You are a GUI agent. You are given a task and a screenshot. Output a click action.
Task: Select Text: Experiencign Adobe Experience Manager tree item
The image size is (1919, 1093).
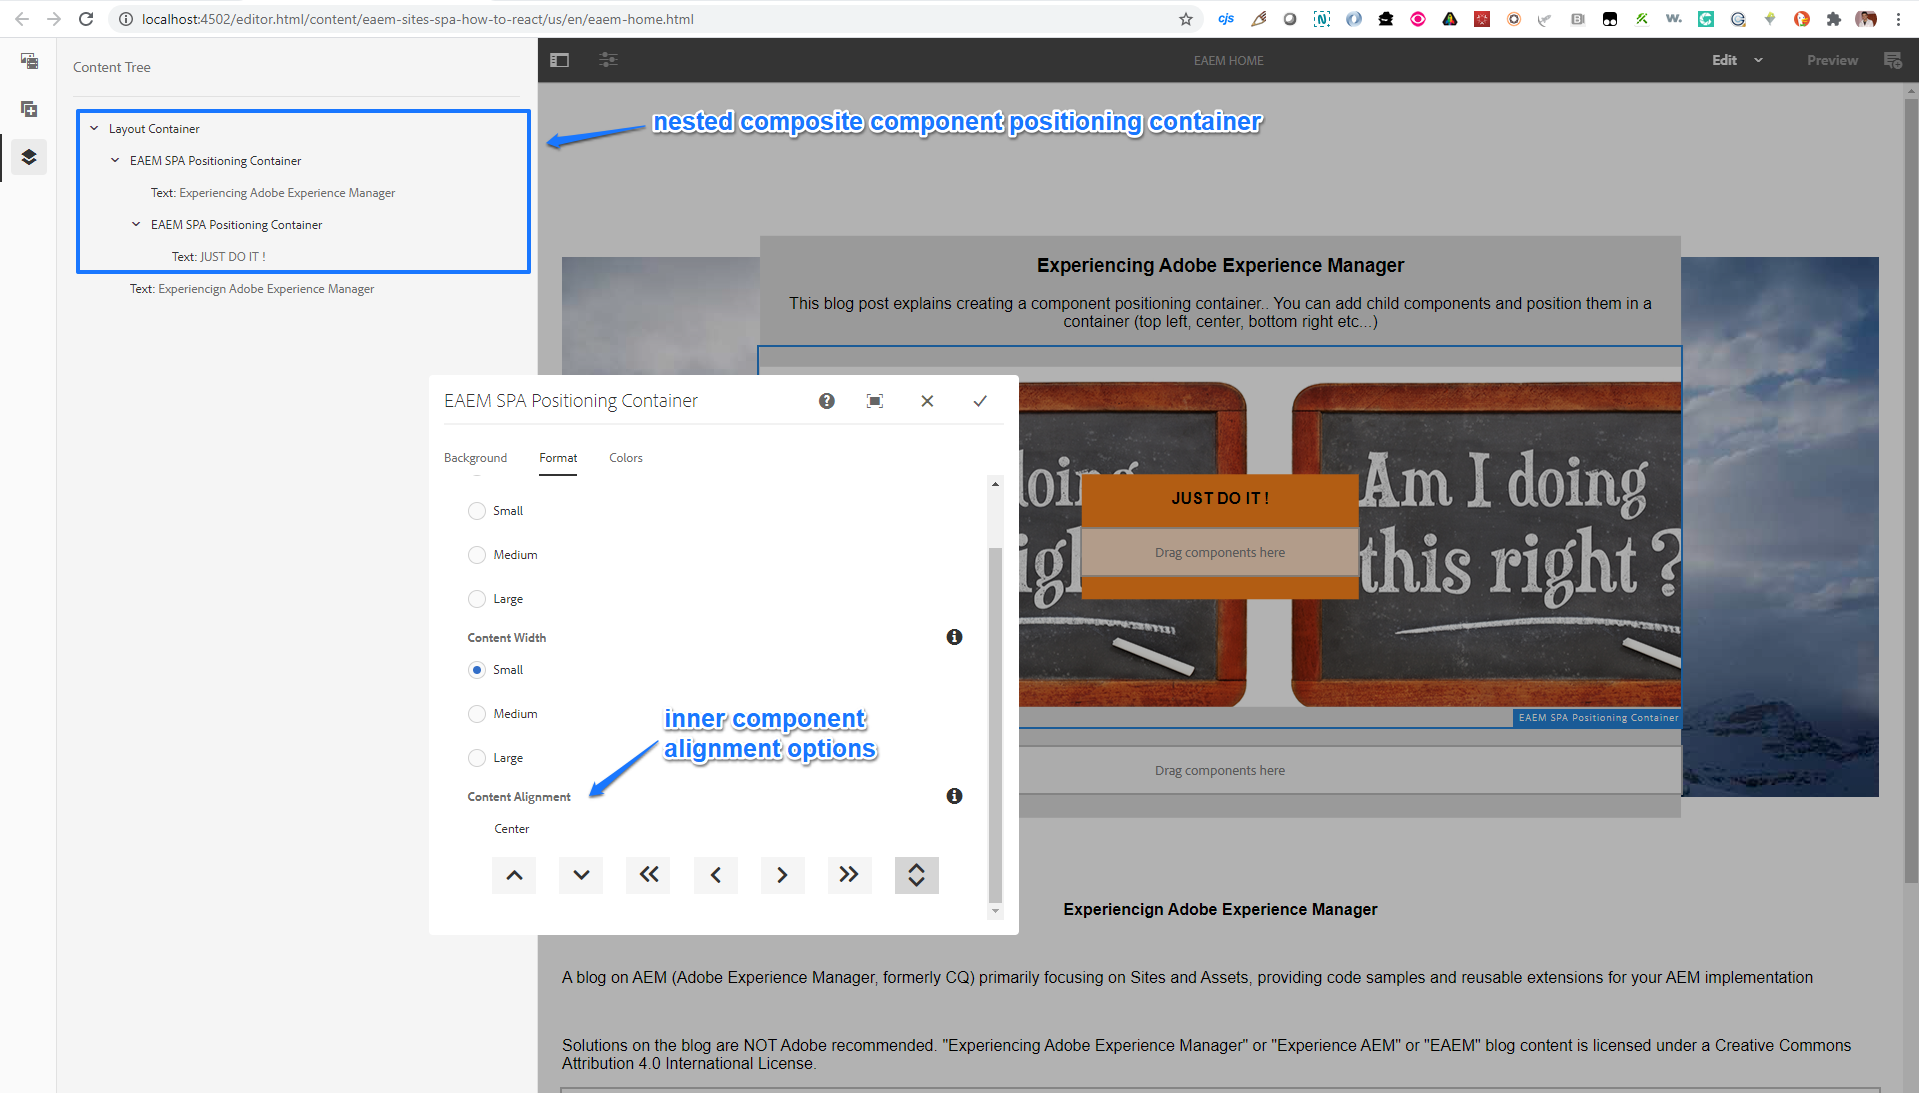click(252, 289)
